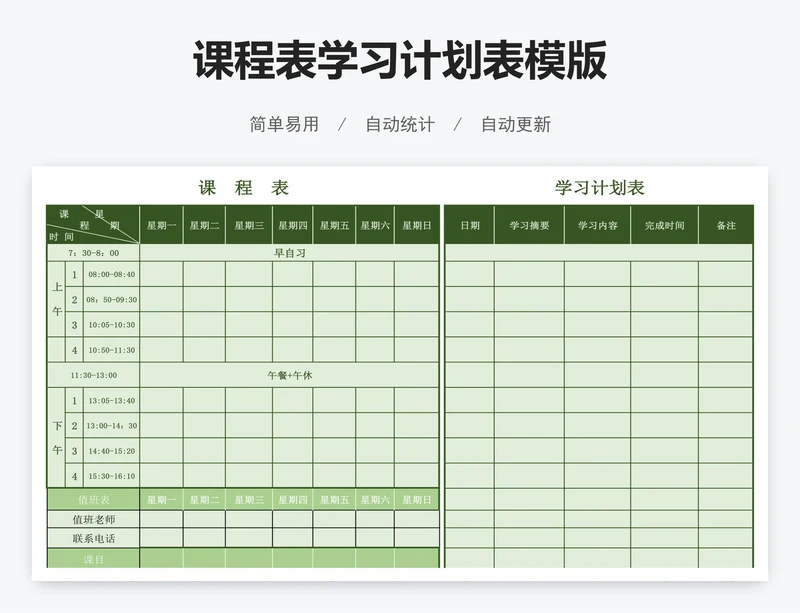
Task: Select 星期日 in the 值班表 row
Action: [x=417, y=500]
